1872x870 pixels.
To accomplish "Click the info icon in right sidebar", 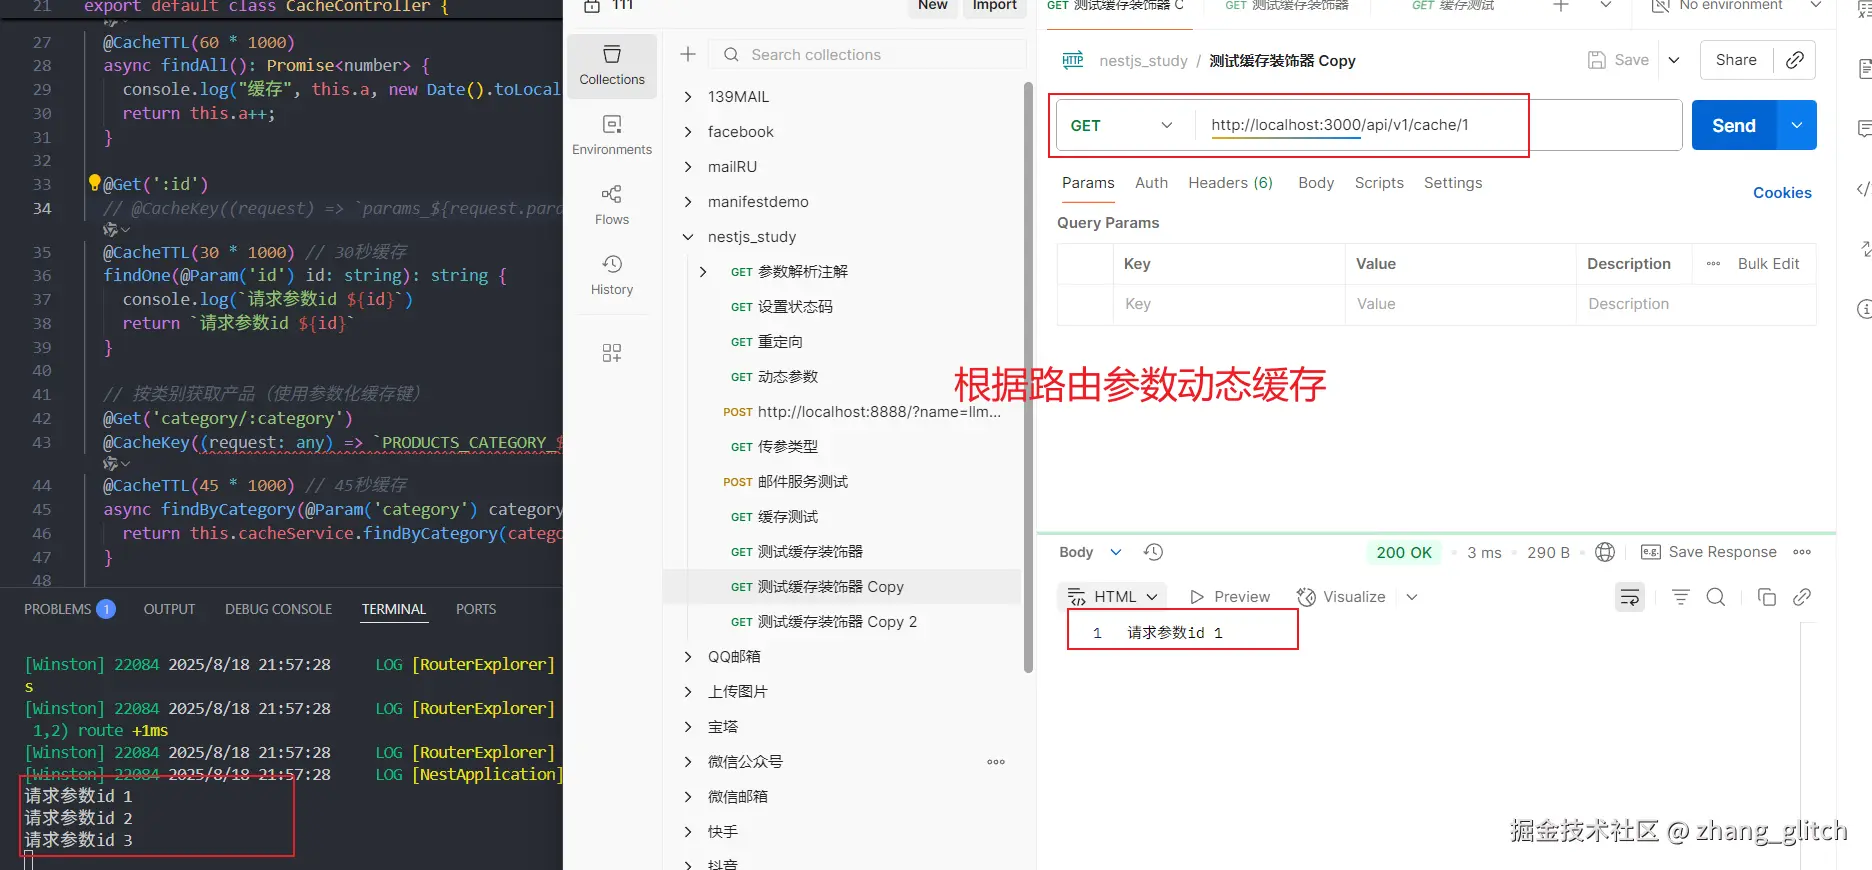I will [x=1864, y=309].
